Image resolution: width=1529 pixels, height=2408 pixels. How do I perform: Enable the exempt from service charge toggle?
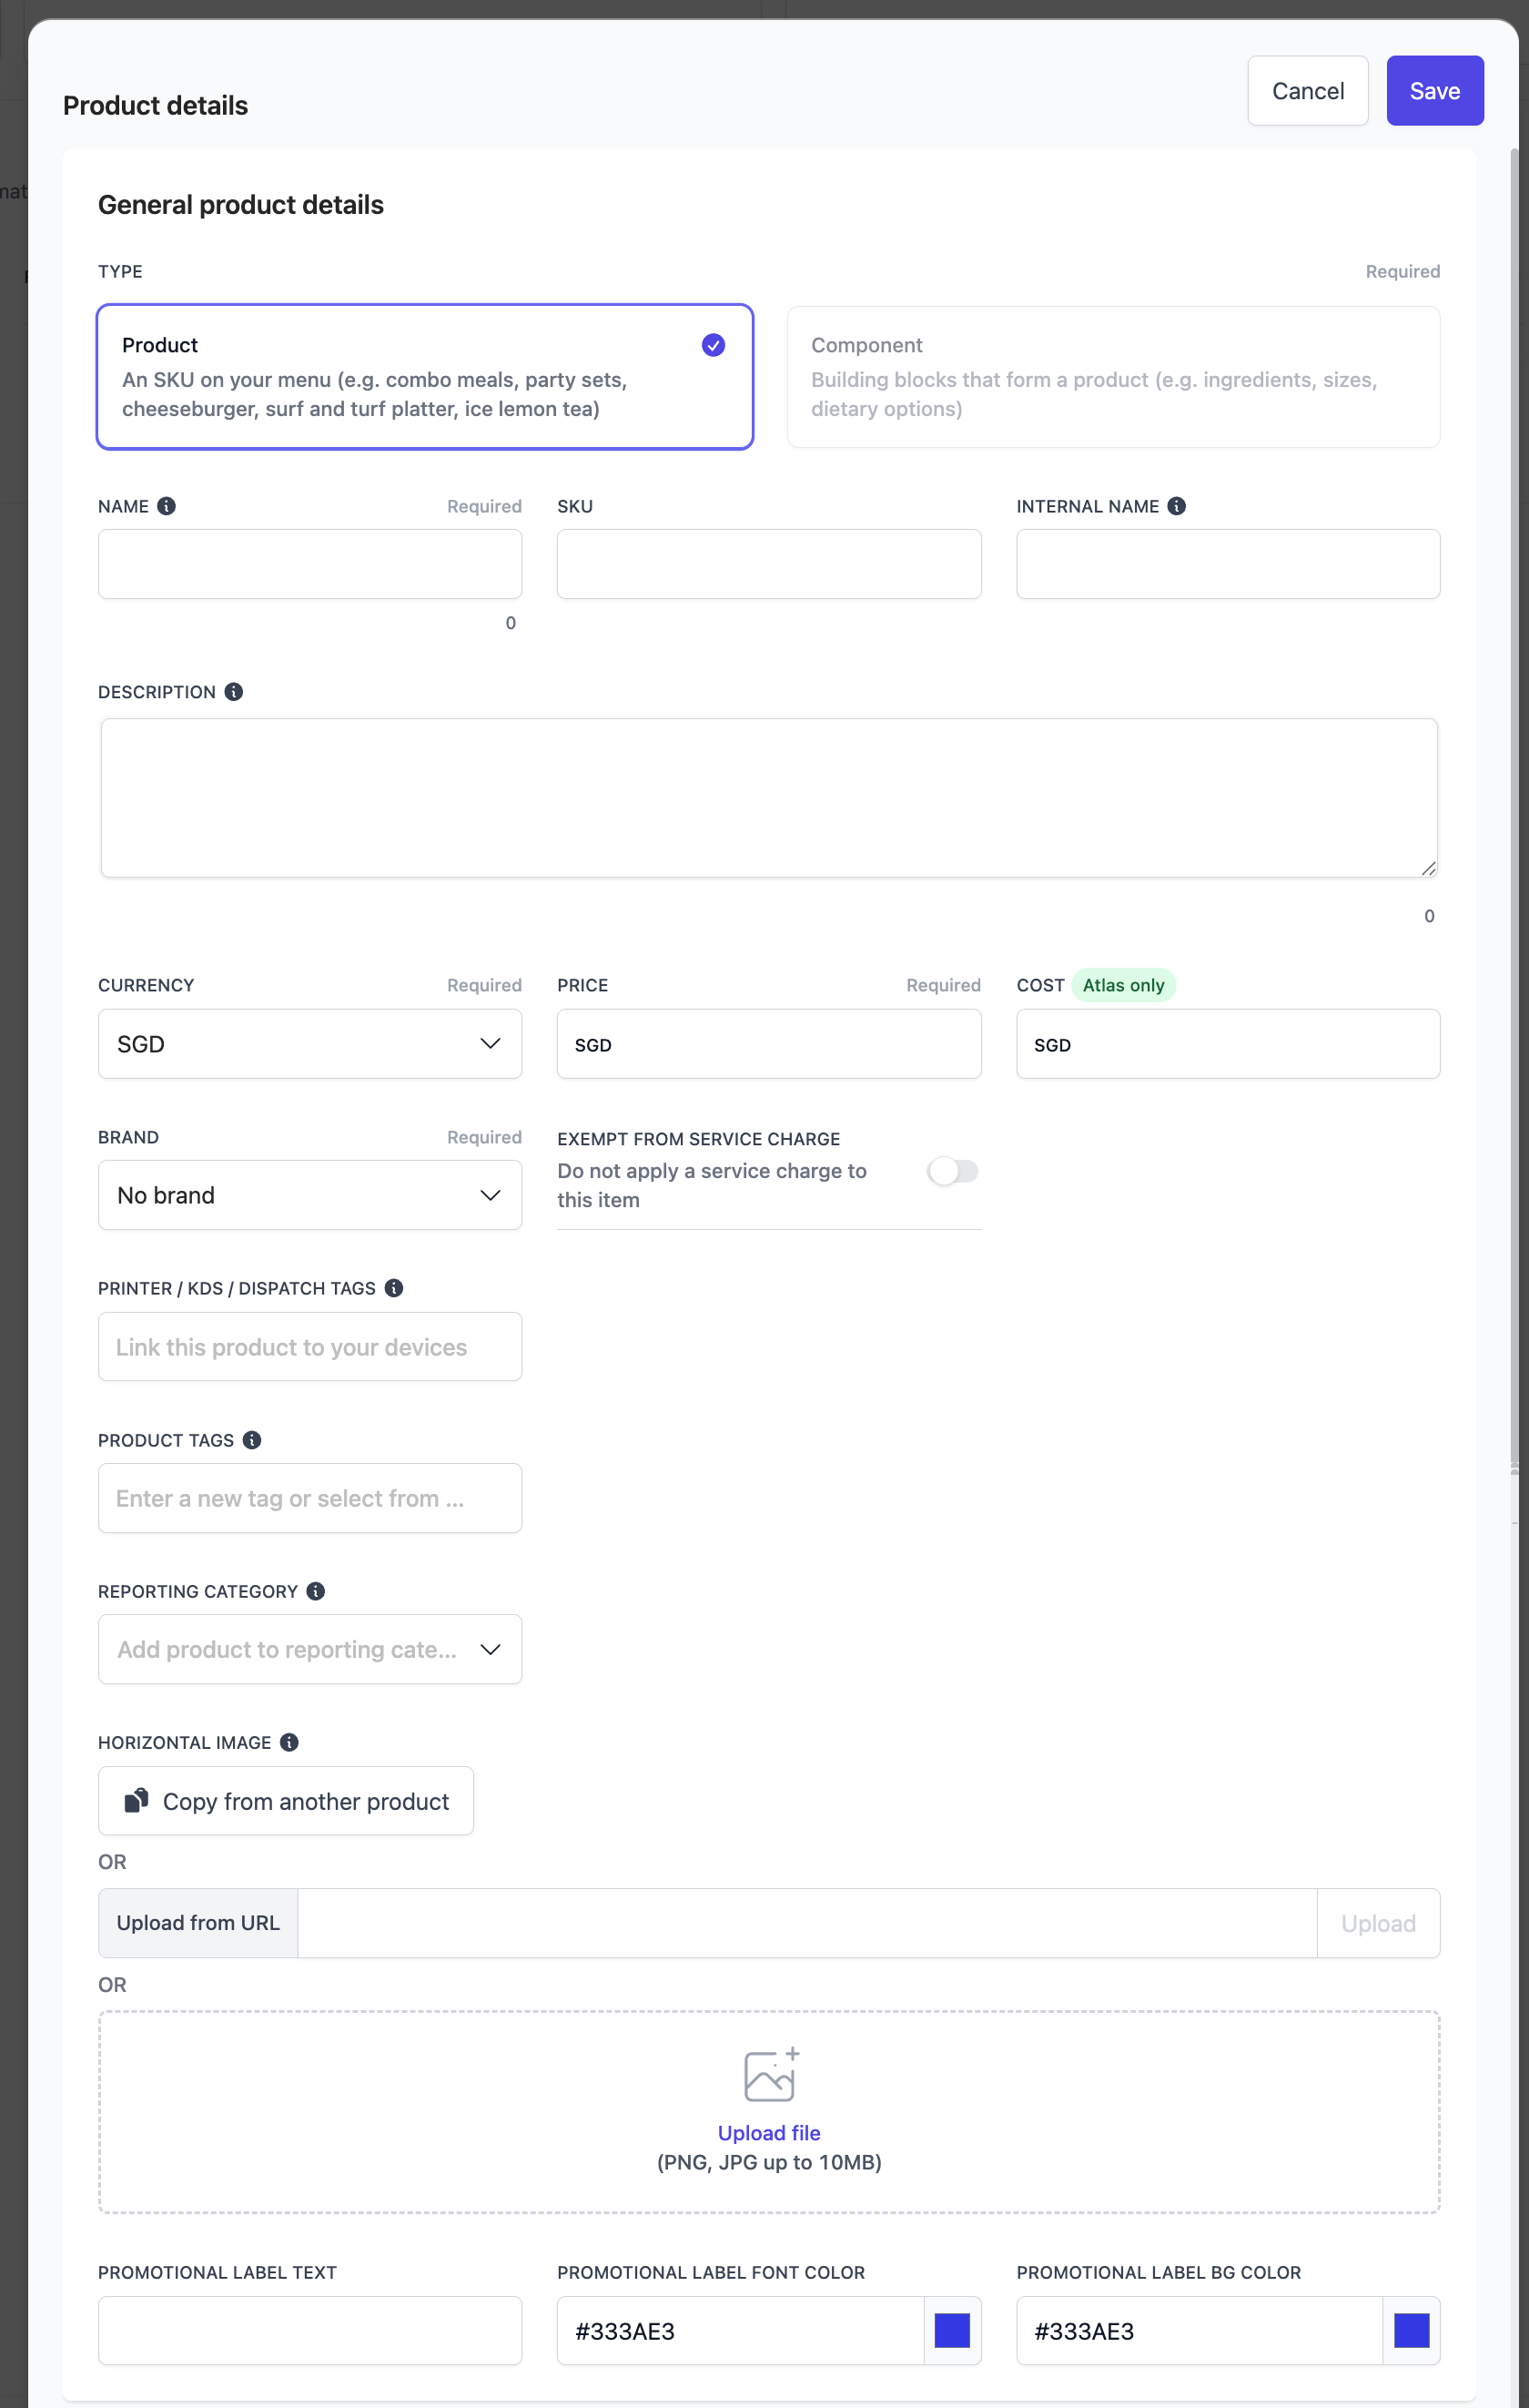(952, 1171)
